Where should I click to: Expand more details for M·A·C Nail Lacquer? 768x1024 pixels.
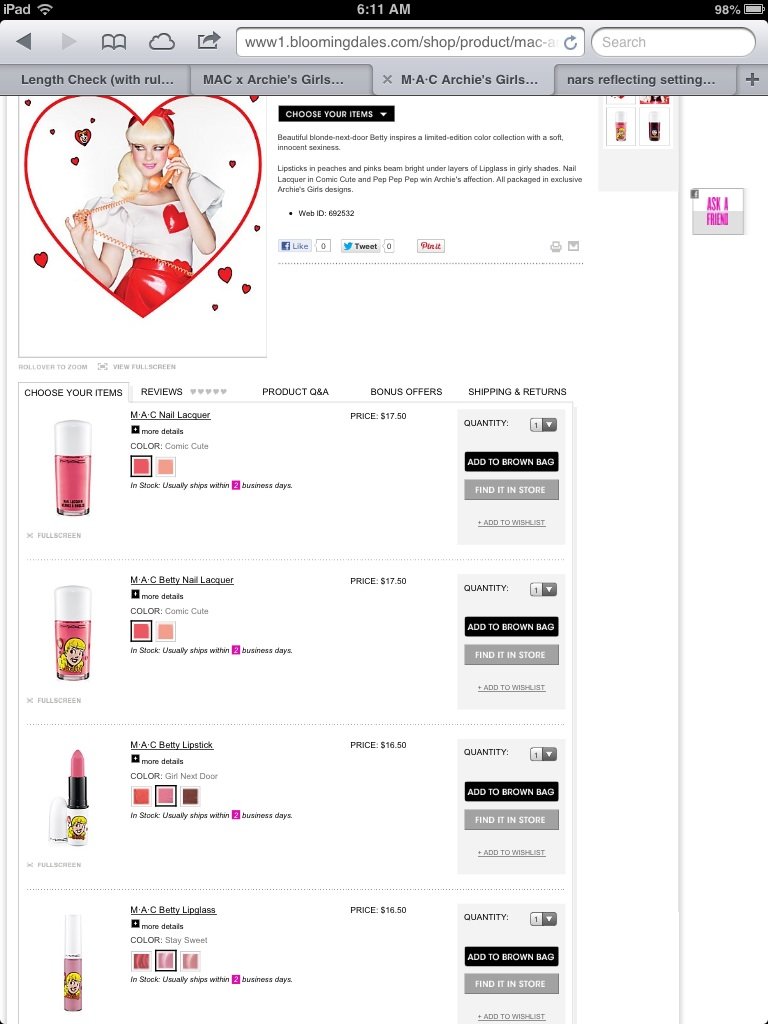[157, 431]
